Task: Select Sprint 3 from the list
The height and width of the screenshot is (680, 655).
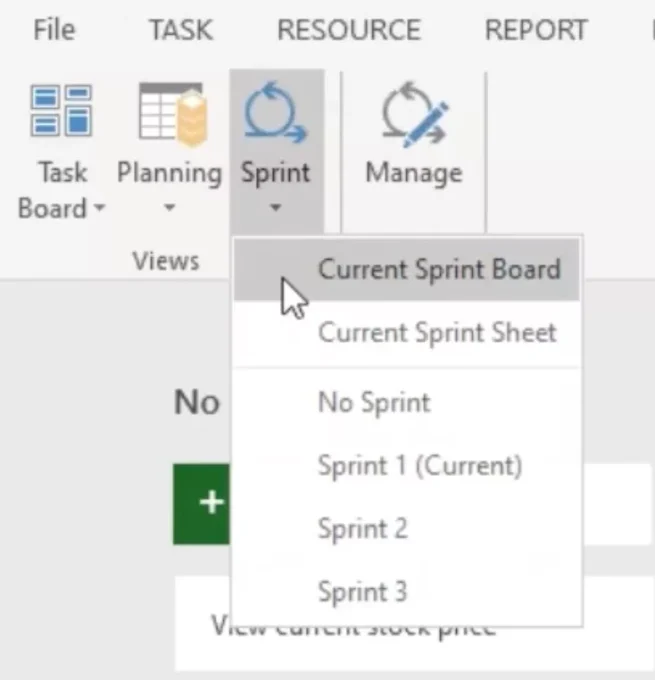Action: (x=406, y=592)
